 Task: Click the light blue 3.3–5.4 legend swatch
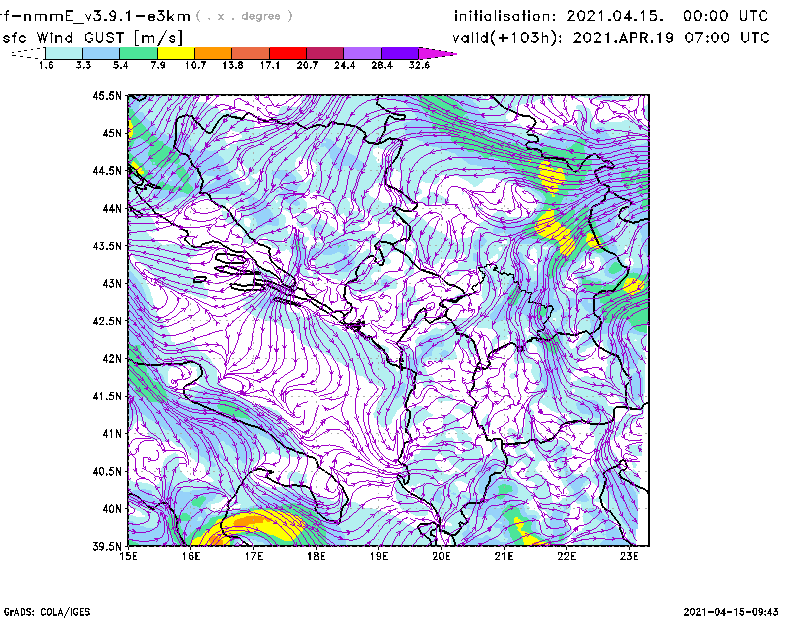click(101, 53)
